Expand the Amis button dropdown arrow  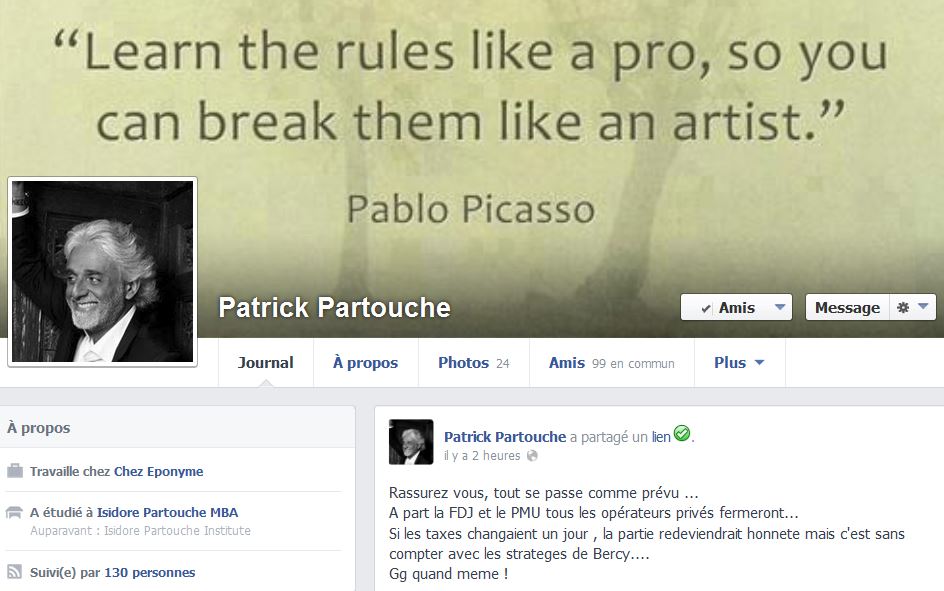tap(780, 307)
